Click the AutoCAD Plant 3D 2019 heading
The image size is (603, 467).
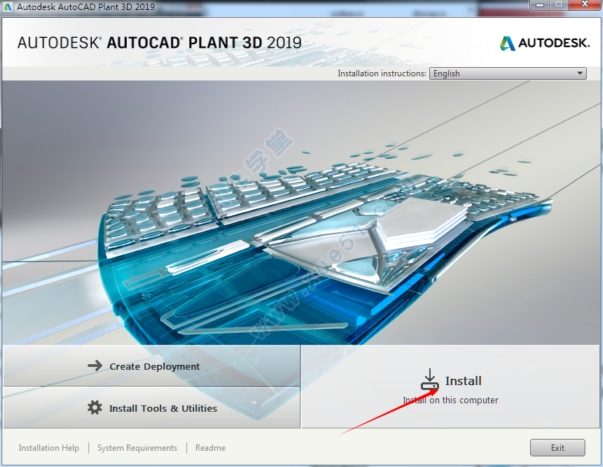159,42
